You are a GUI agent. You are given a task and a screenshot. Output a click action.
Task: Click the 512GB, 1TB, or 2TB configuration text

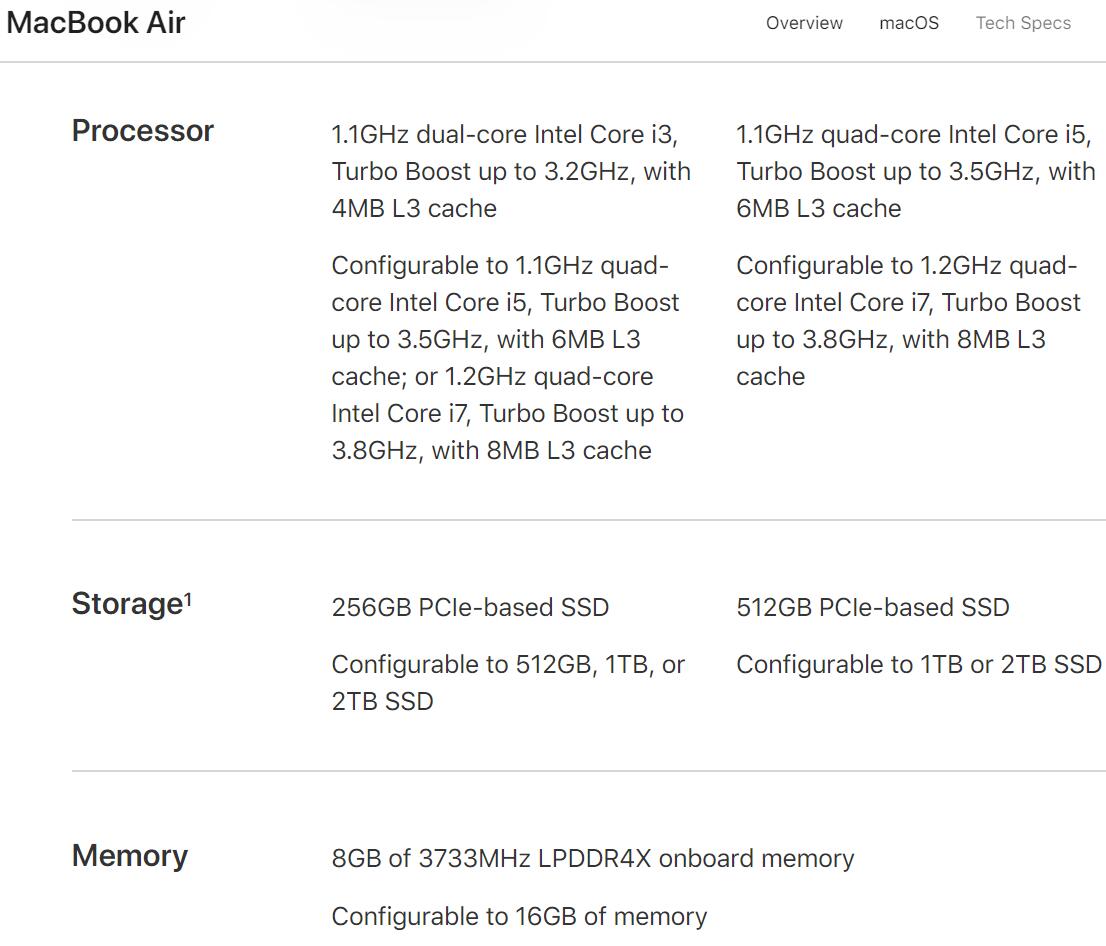(x=508, y=682)
